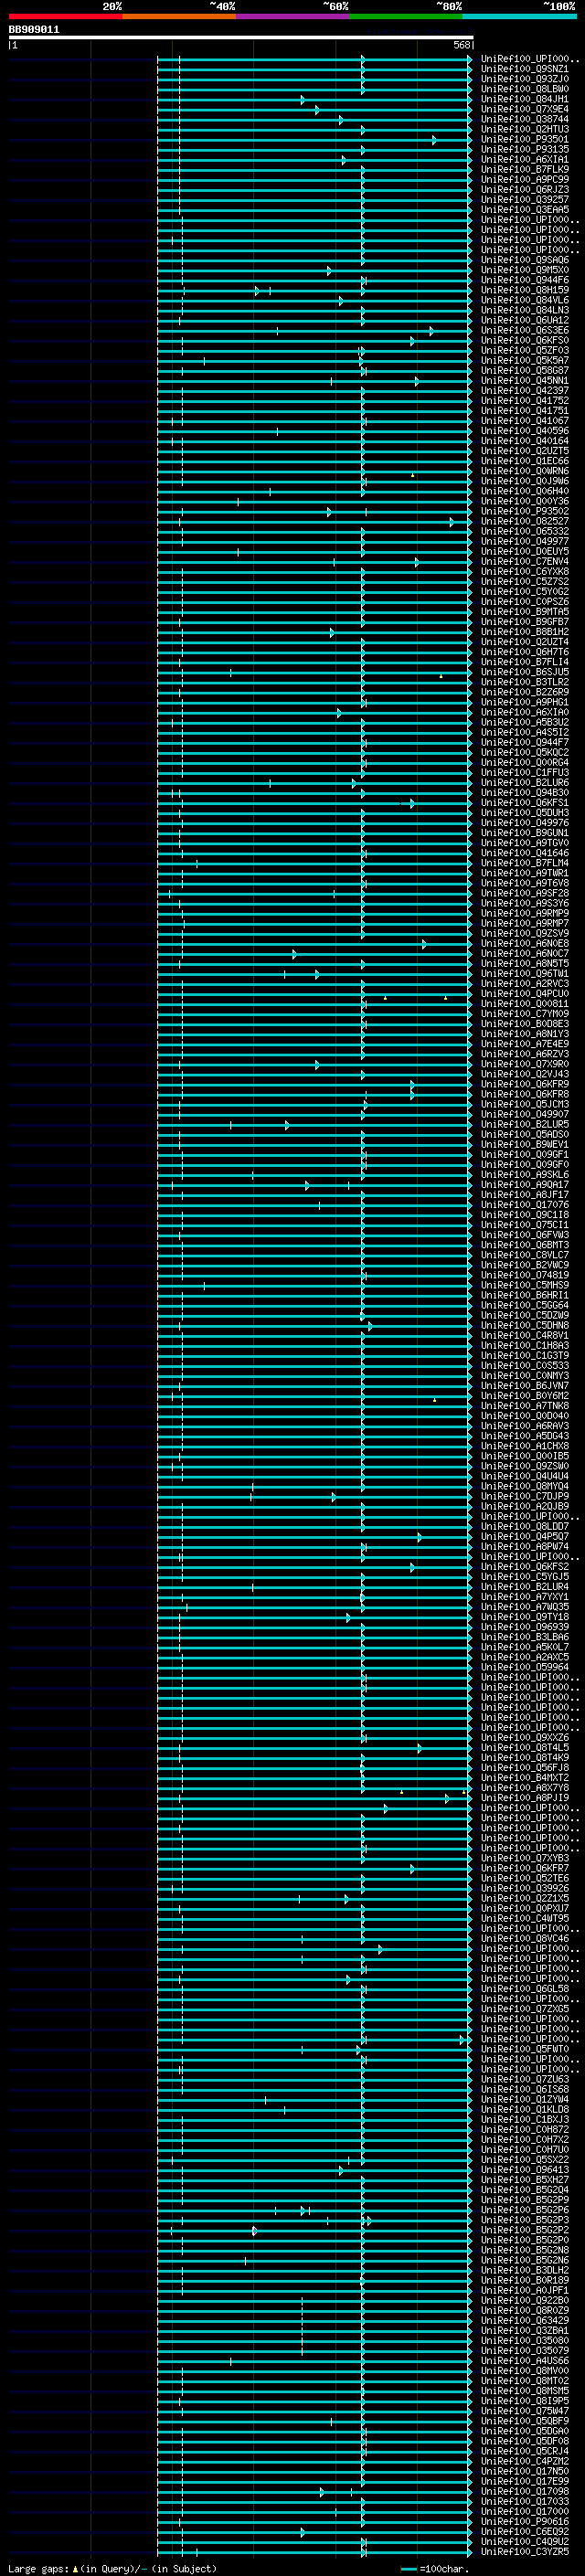Select hit UniRef100_Q84VL6
This screenshot has width=585, height=2576.
coord(525,300)
